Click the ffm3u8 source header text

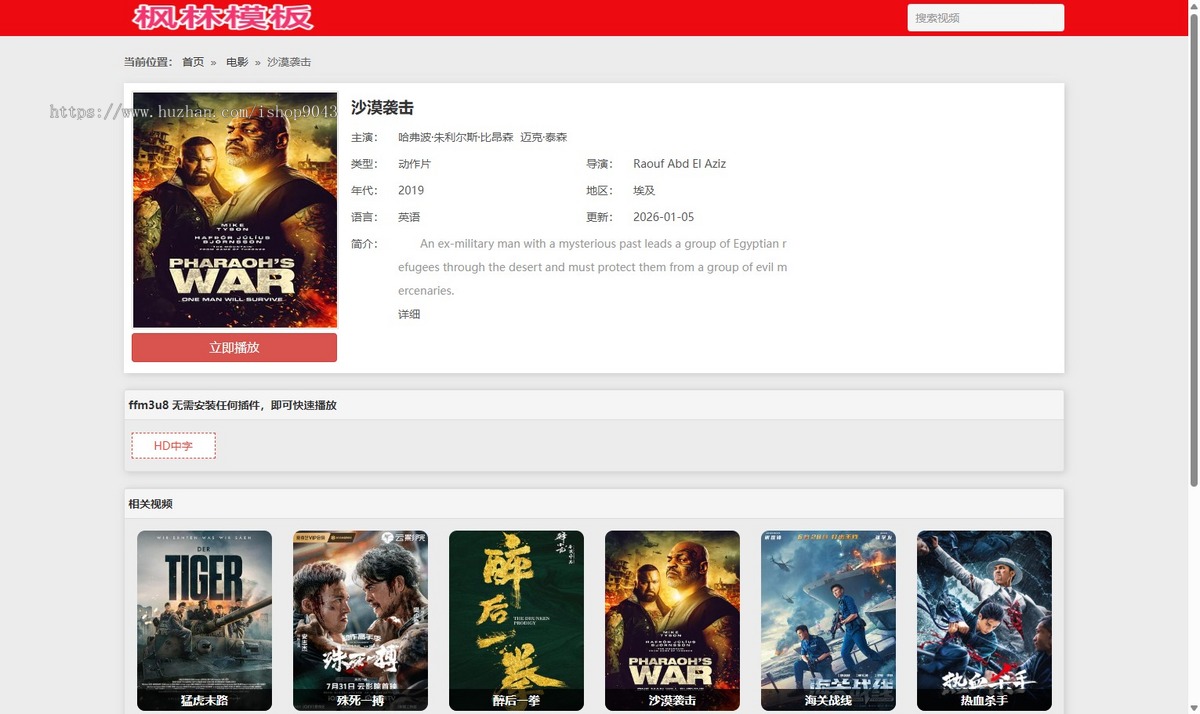pyautogui.click(x=232, y=405)
